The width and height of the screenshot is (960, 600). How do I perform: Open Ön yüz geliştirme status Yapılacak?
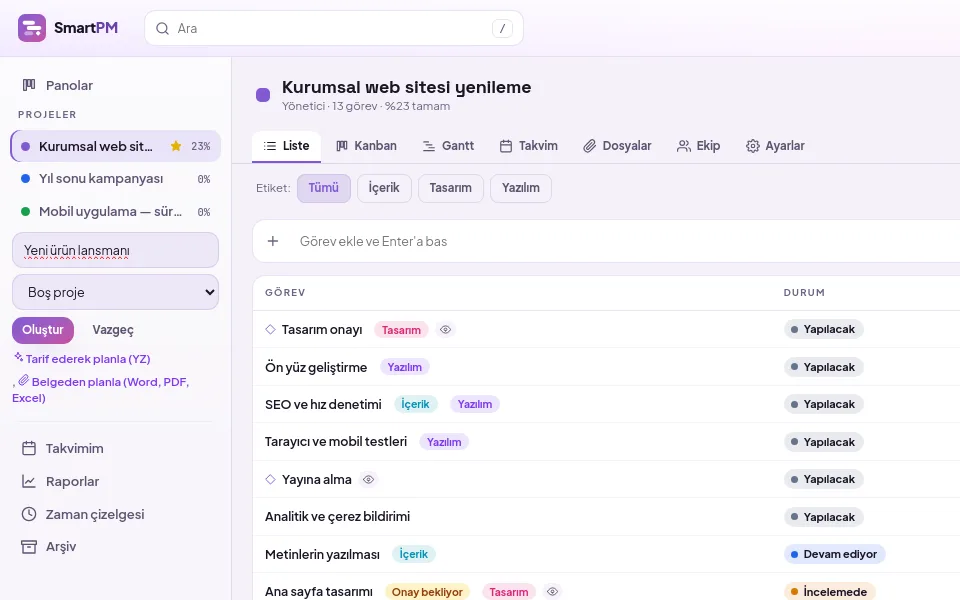(823, 367)
